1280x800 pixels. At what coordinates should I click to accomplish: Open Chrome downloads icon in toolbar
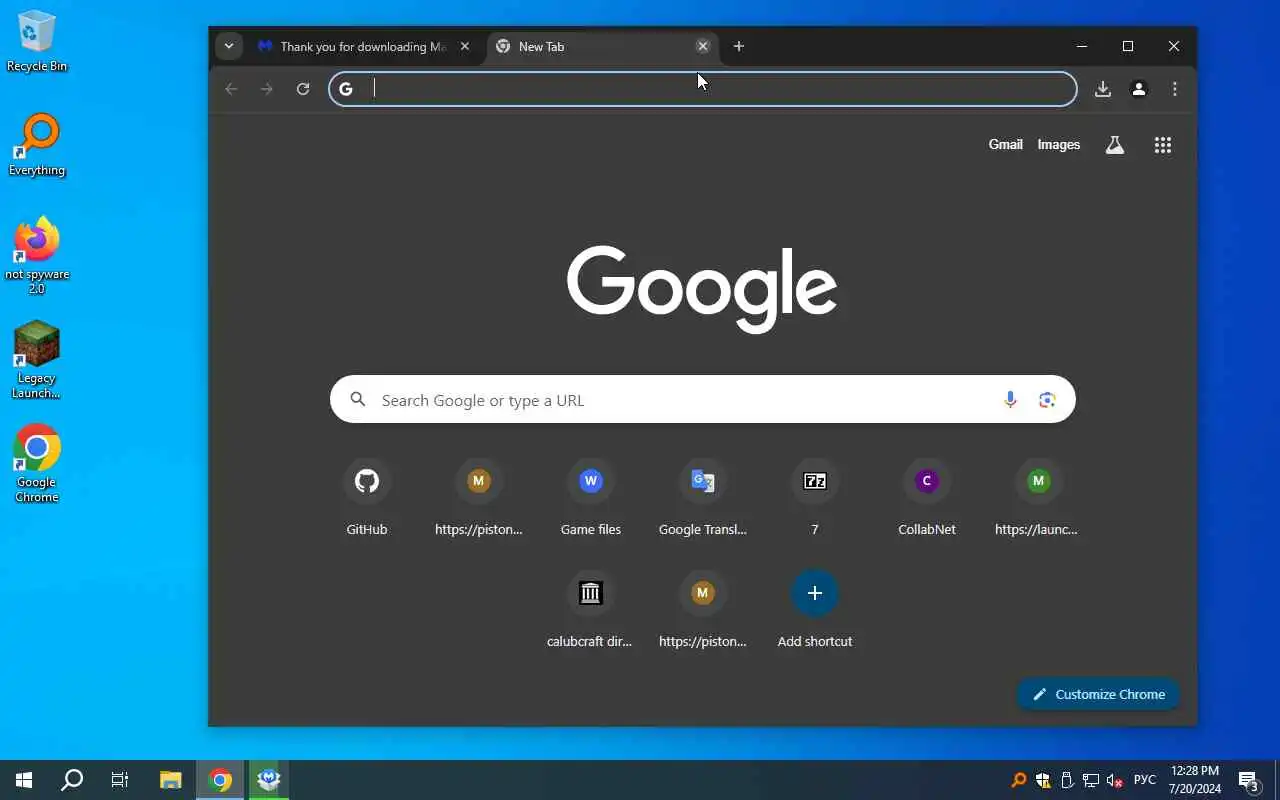point(1103,89)
